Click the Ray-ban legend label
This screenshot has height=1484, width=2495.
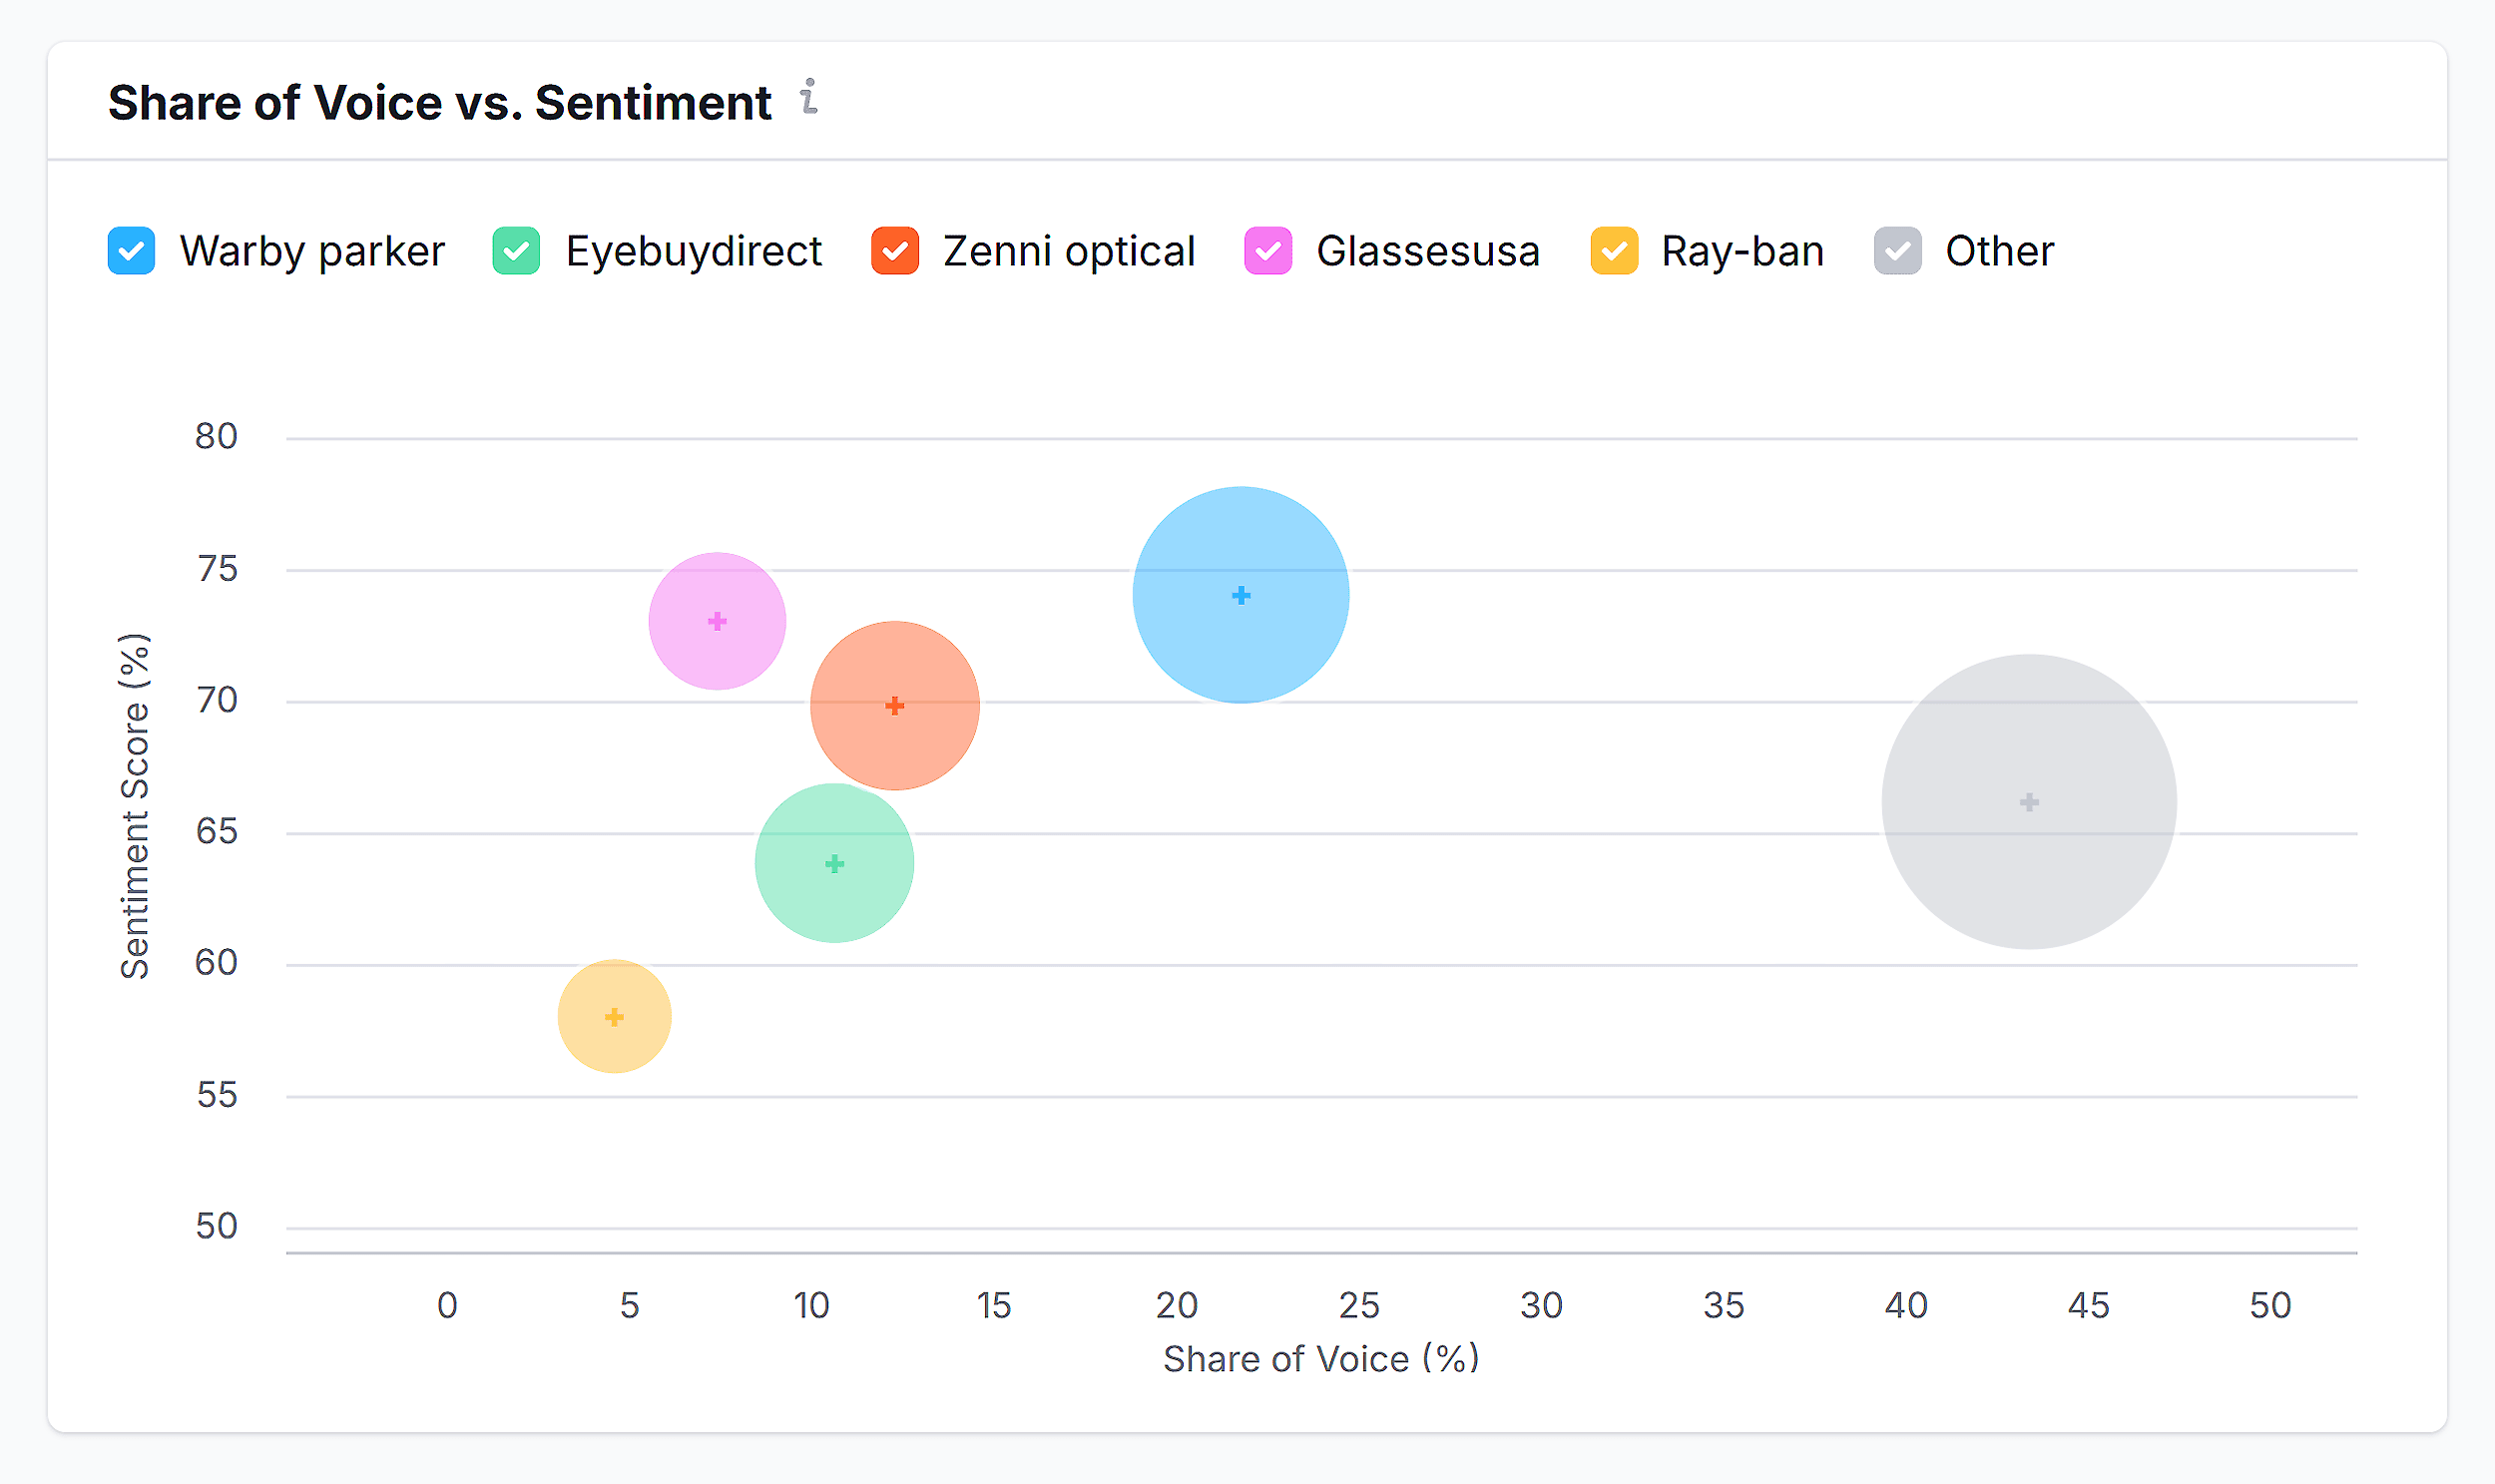(x=1742, y=251)
